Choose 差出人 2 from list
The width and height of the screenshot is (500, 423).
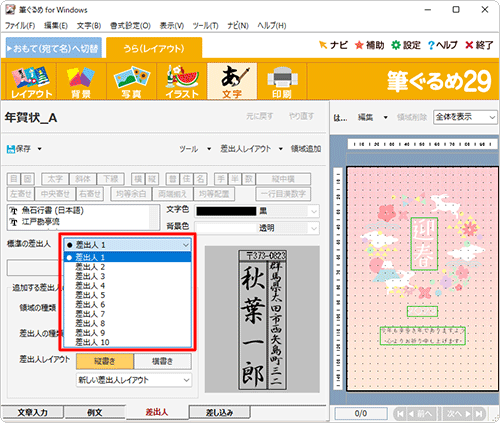(128, 267)
